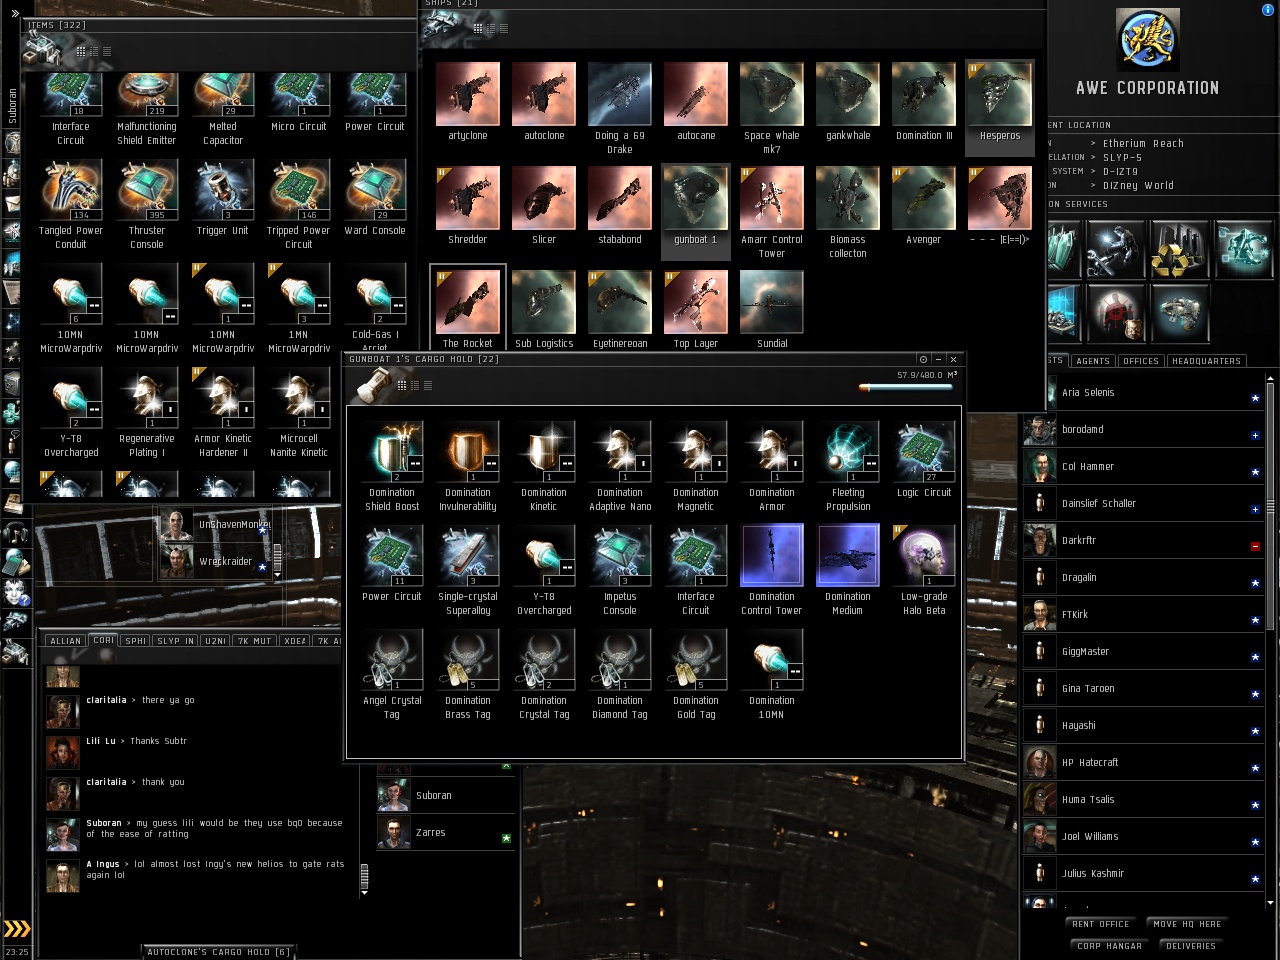This screenshot has width=1280, height=960.
Task: Open the AWE Corporation info icon
Action: (x=1269, y=10)
